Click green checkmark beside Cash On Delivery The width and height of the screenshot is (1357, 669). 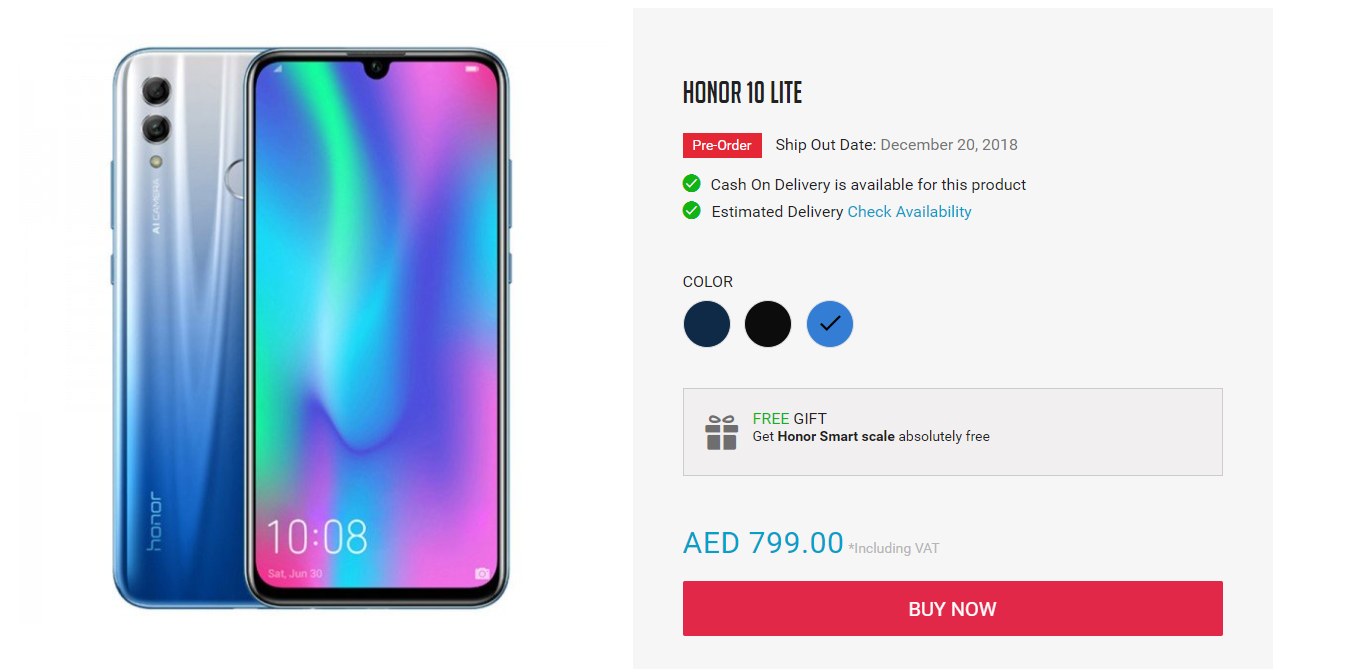(691, 183)
